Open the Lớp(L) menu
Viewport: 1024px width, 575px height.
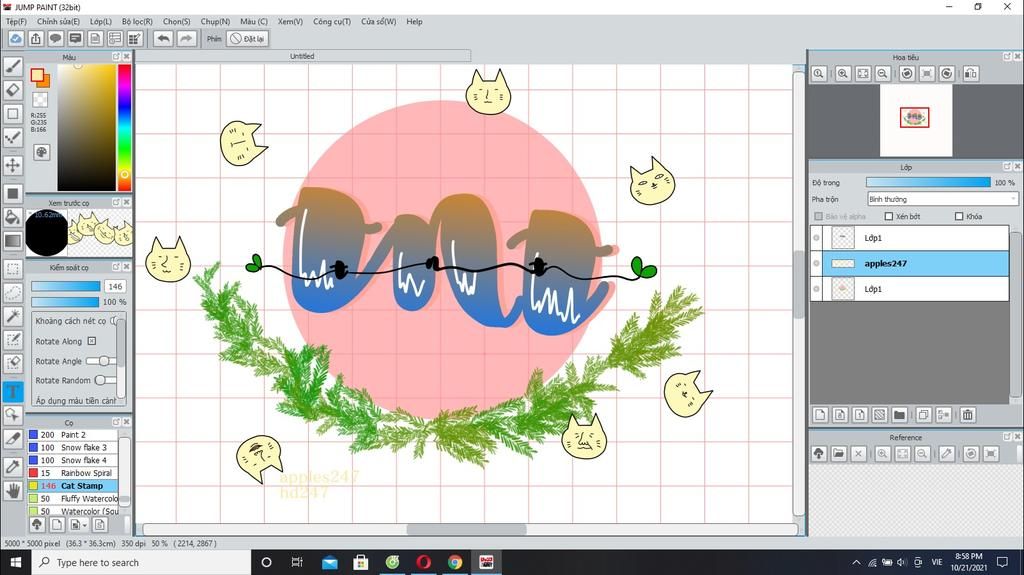101,22
